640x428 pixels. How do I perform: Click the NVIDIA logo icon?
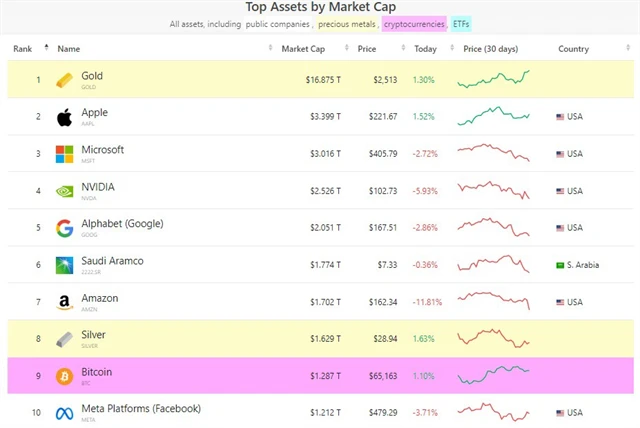(x=64, y=191)
